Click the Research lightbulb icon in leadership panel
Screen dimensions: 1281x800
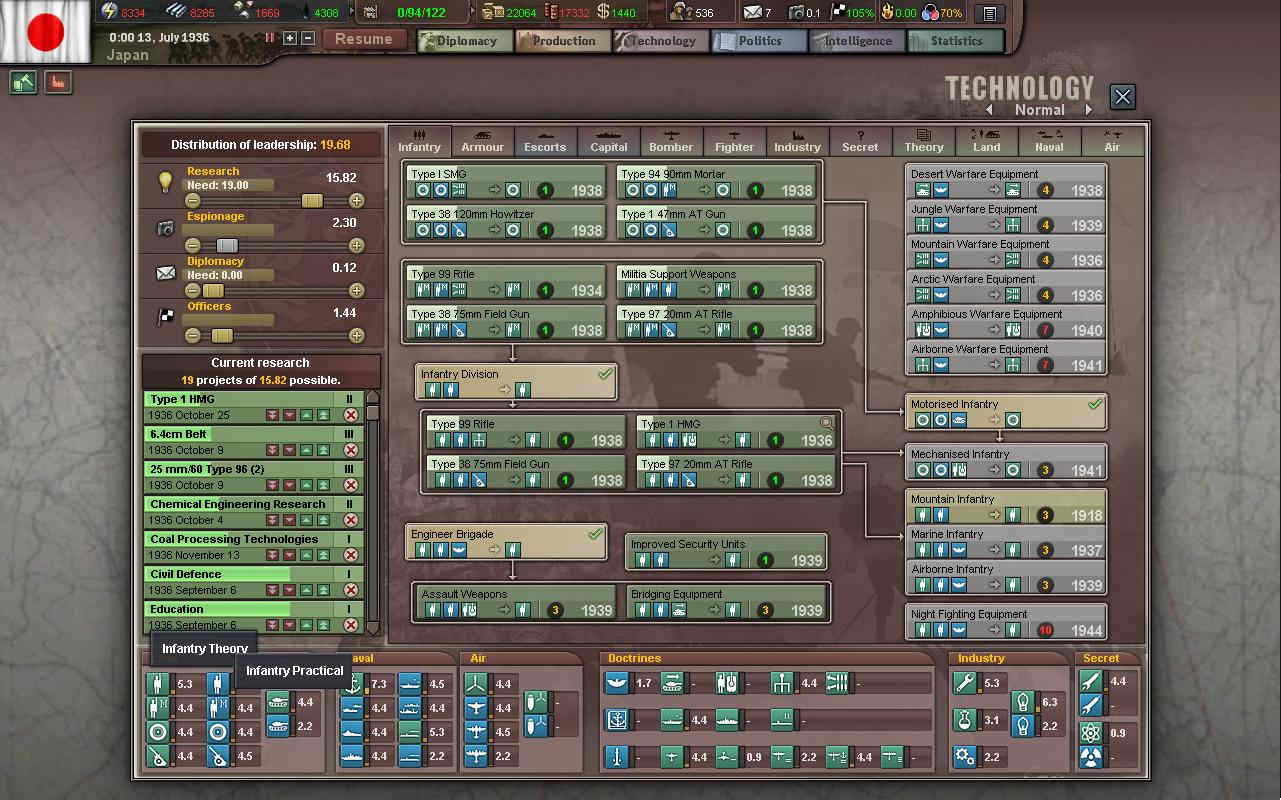[166, 181]
